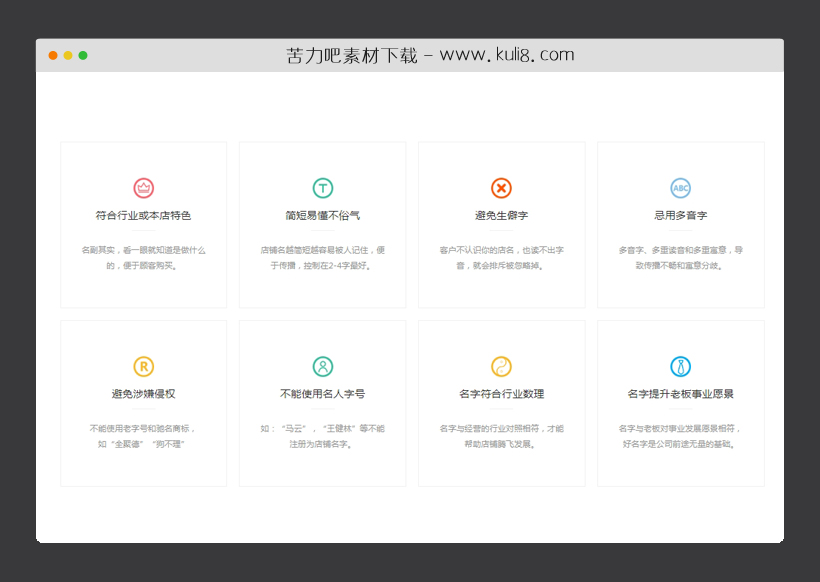The image size is (820, 582).
Task: Select the 名字符合行业数理 title
Action: (x=501, y=393)
